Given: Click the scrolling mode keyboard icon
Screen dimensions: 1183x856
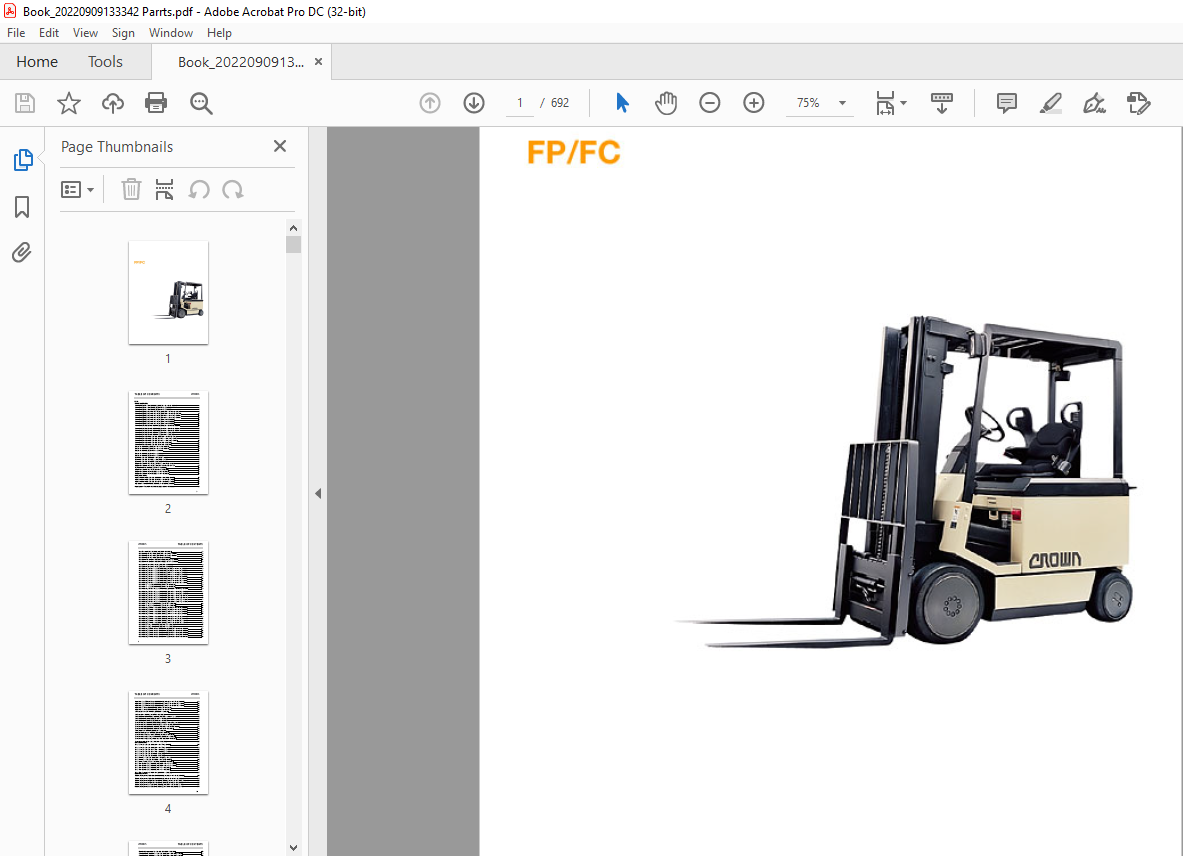Looking at the screenshot, I should point(942,103).
